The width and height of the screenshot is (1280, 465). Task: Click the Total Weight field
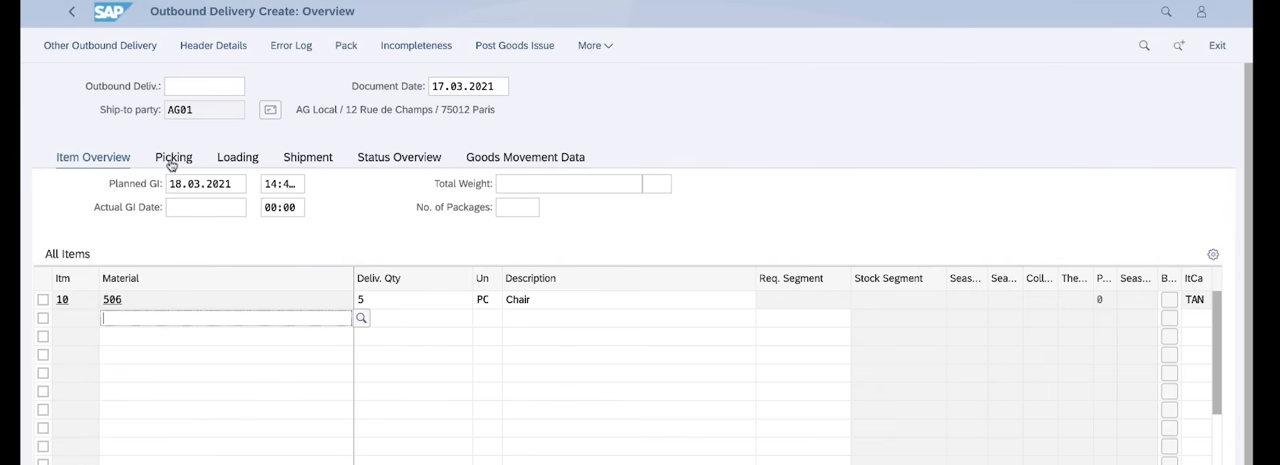568,184
